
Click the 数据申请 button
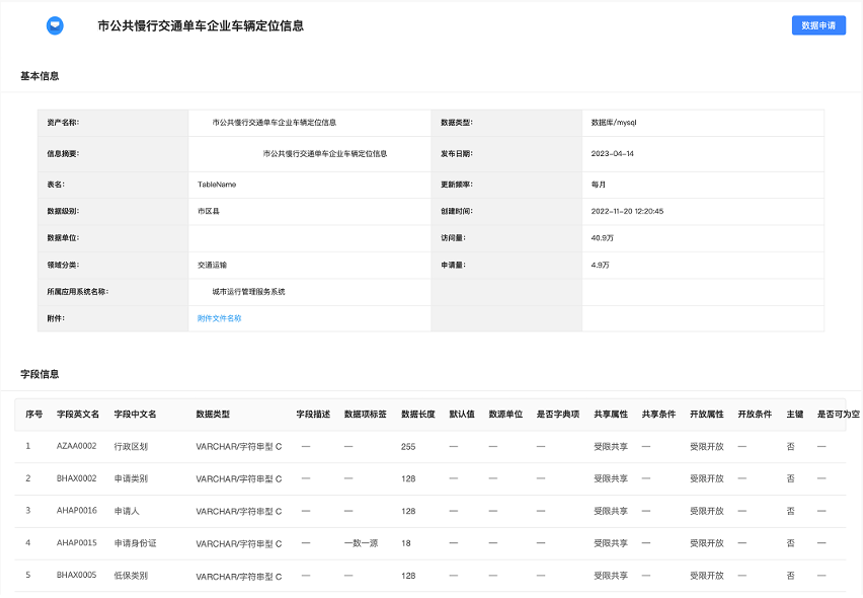coord(818,25)
